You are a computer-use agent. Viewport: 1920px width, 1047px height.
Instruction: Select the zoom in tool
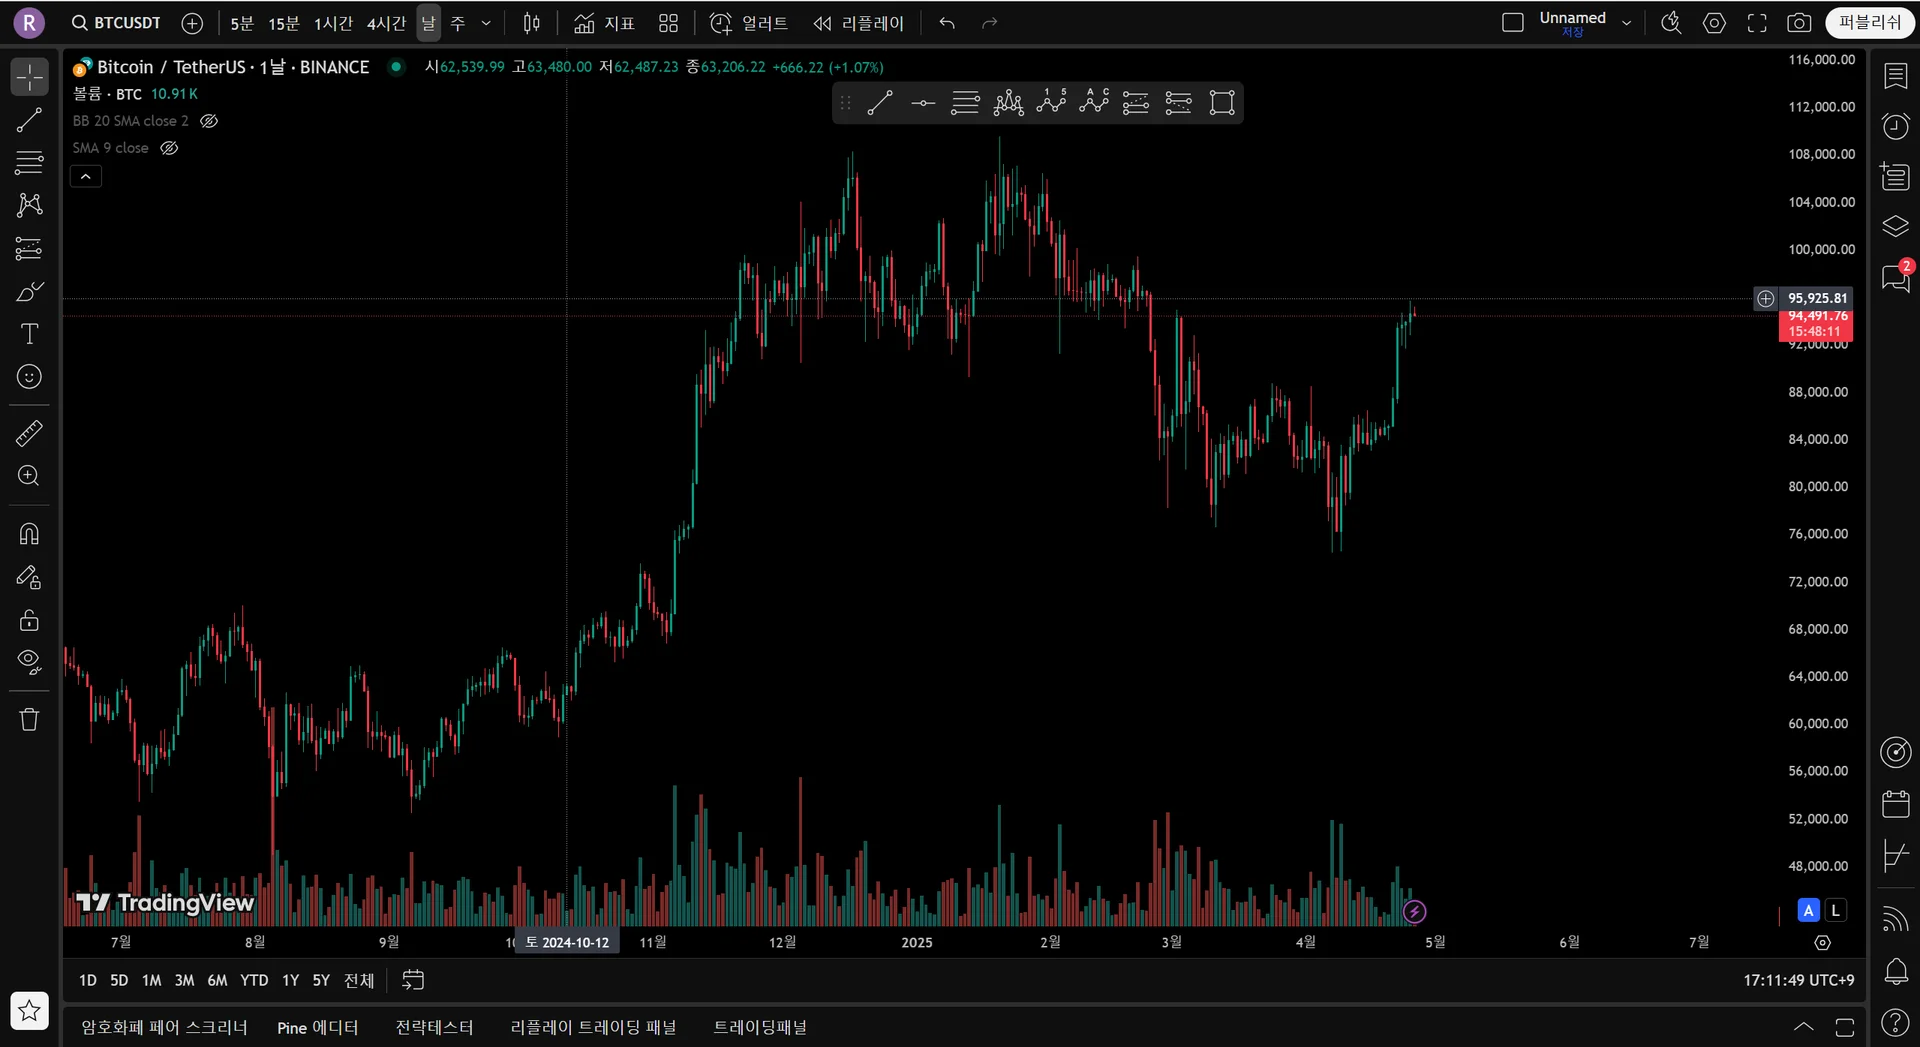(29, 476)
